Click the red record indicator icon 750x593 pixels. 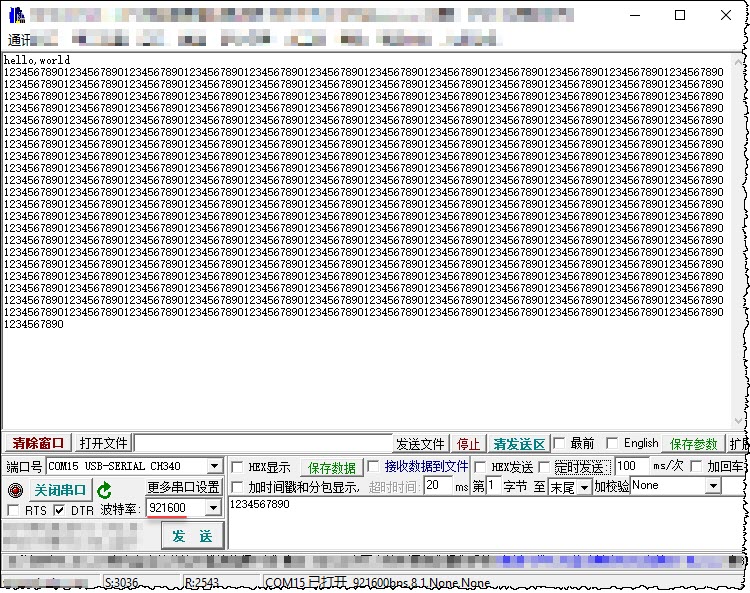[15, 490]
